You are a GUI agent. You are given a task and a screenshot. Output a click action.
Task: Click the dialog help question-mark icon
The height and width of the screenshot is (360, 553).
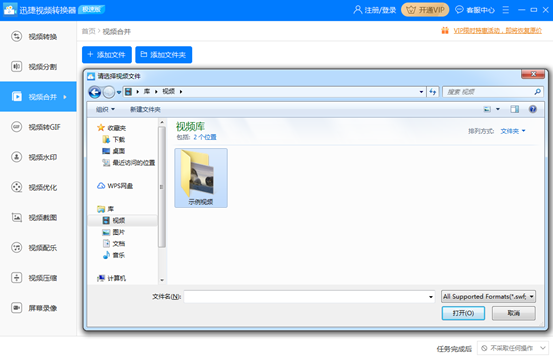tap(533, 109)
